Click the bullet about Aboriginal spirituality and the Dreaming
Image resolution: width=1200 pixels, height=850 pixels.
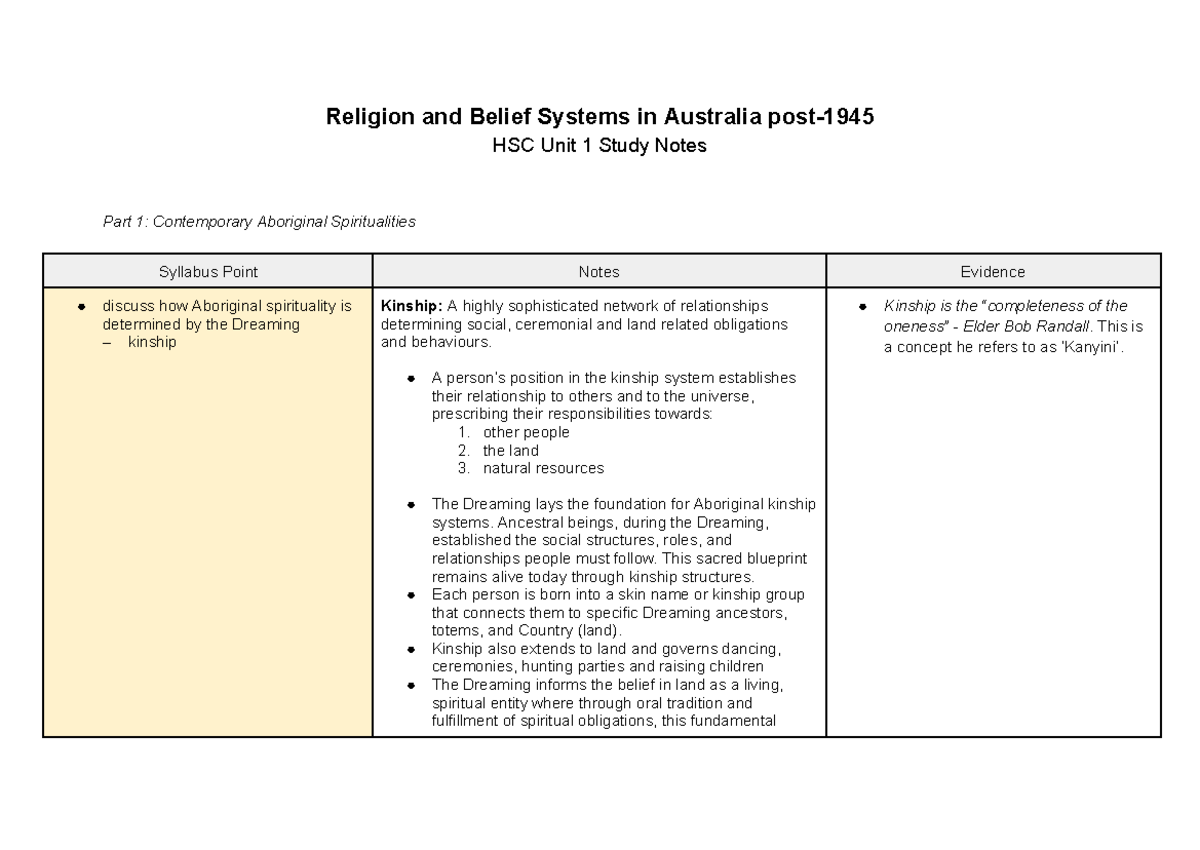pyautogui.click(x=224, y=315)
